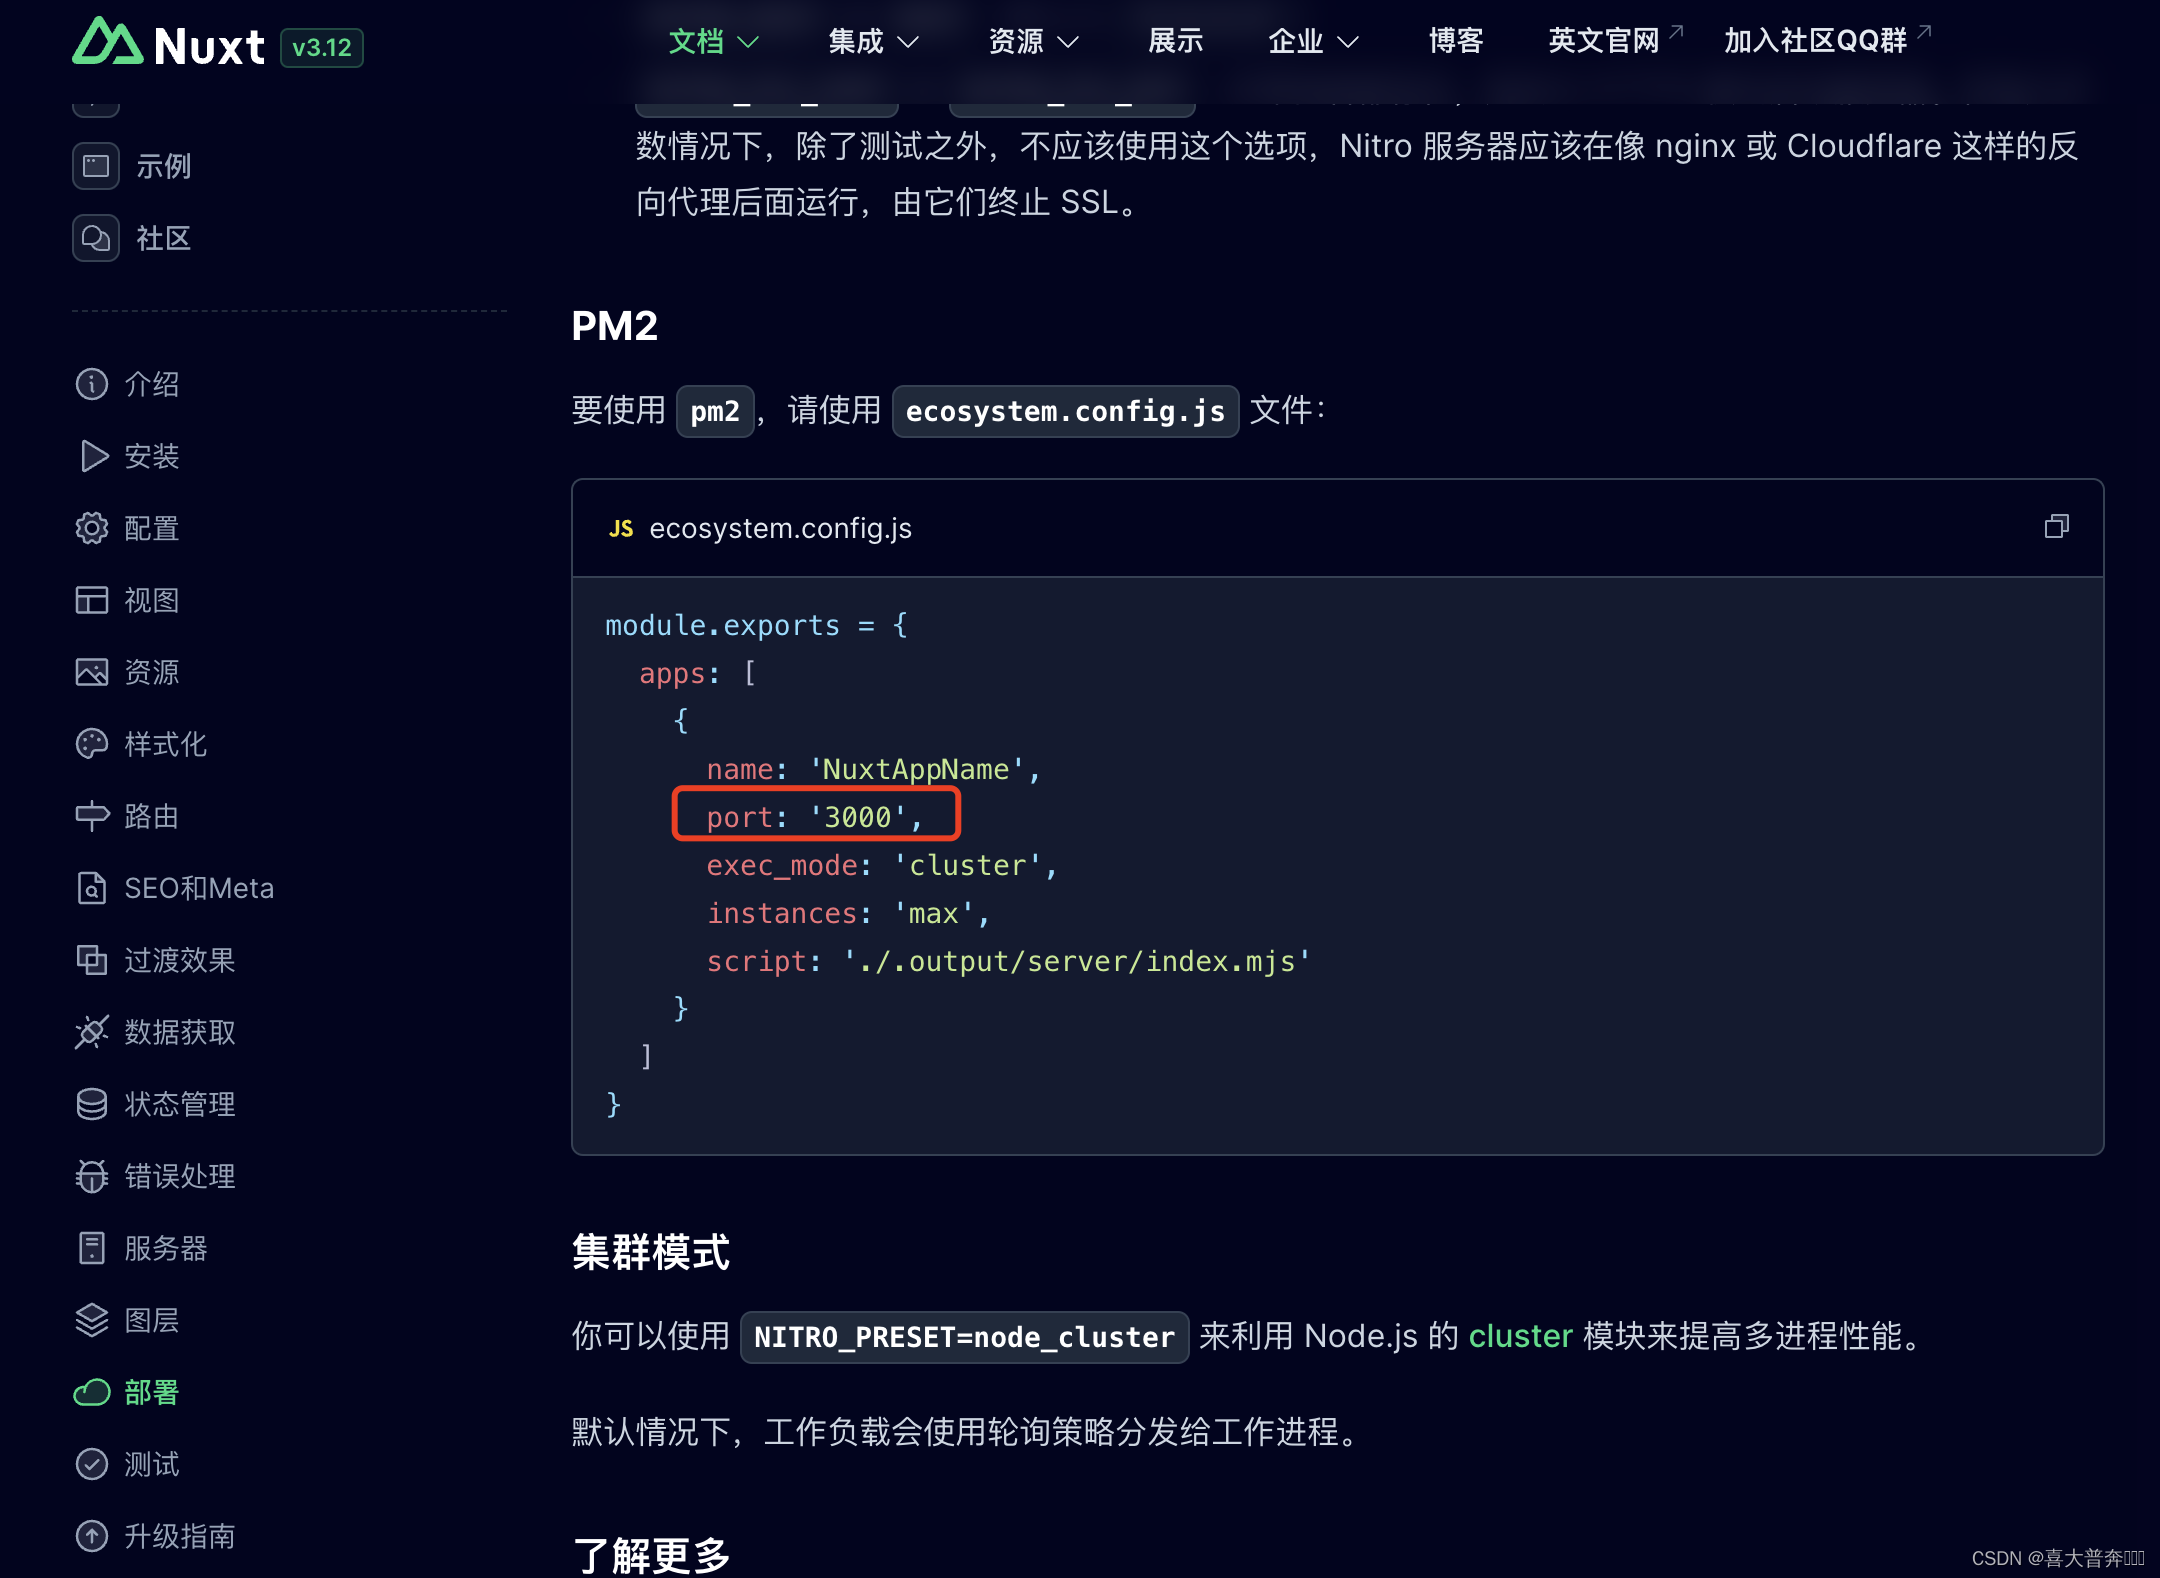2160x1578 pixels.
Task: Click the 介绍 info circle icon
Action: (92, 384)
